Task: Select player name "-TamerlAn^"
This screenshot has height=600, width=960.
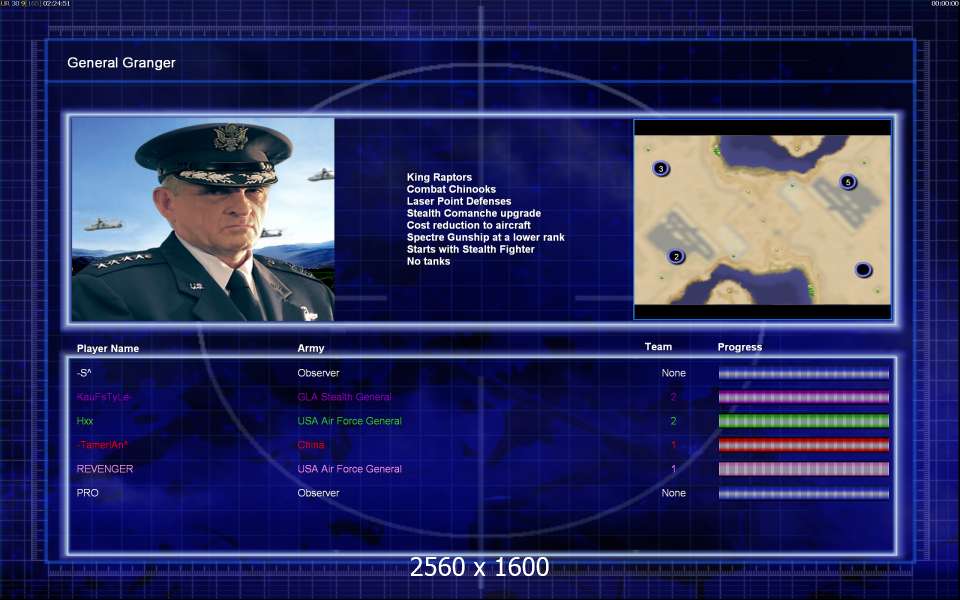Action: (x=102, y=444)
